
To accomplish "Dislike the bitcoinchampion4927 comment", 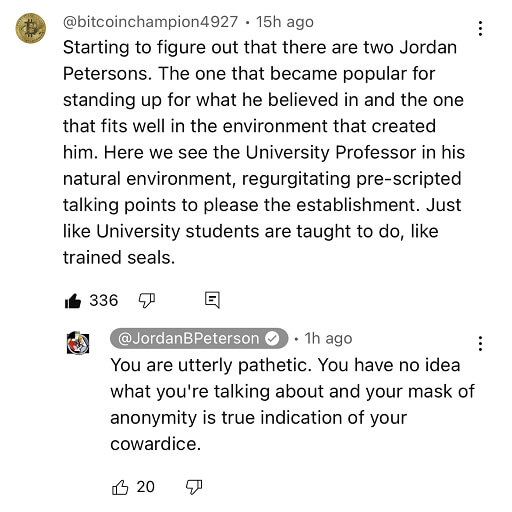I will [x=147, y=301].
